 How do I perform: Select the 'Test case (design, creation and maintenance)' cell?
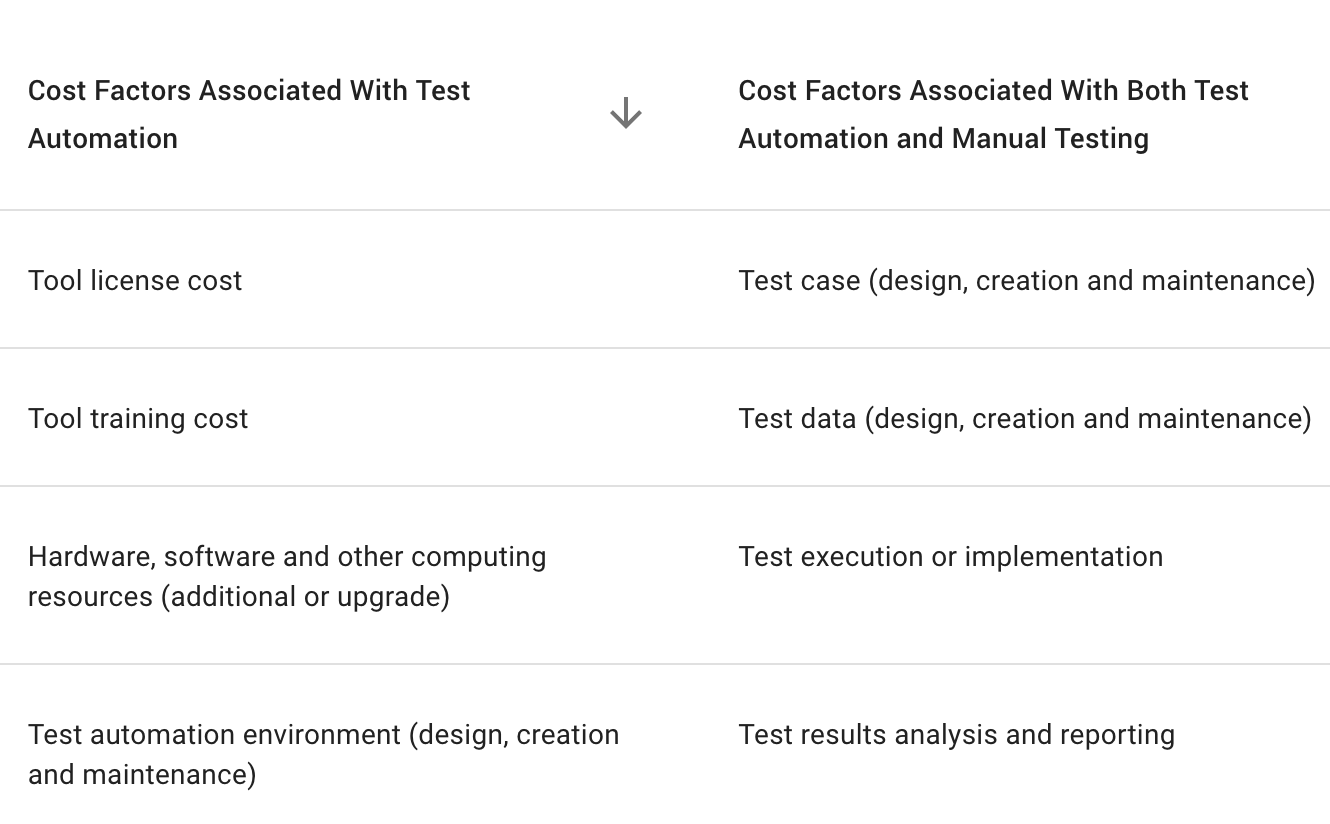point(1027,281)
